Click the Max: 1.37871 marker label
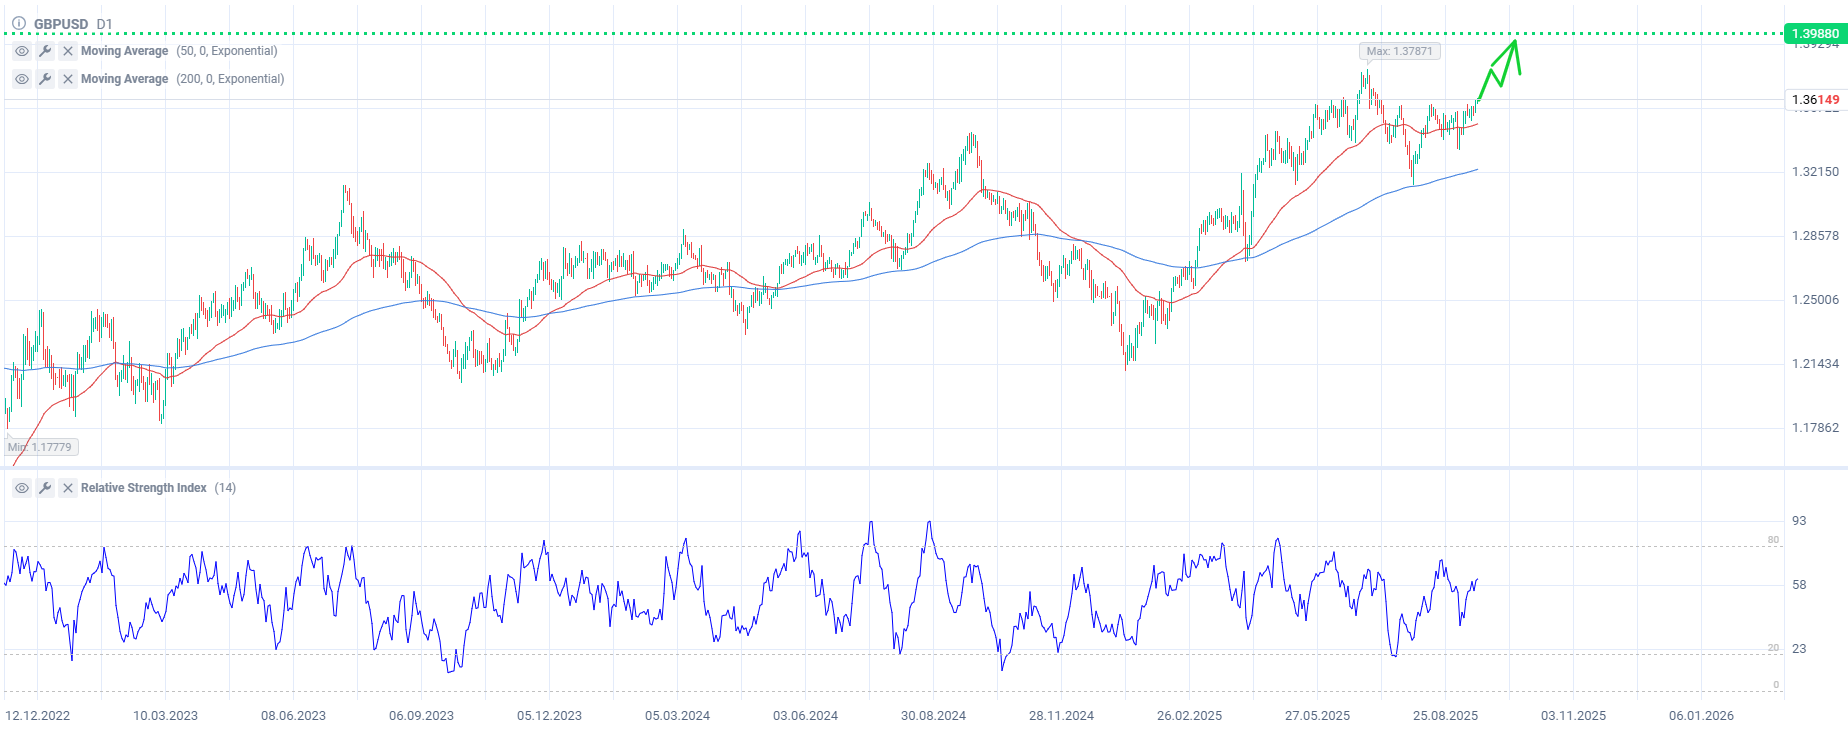 click(x=1399, y=51)
